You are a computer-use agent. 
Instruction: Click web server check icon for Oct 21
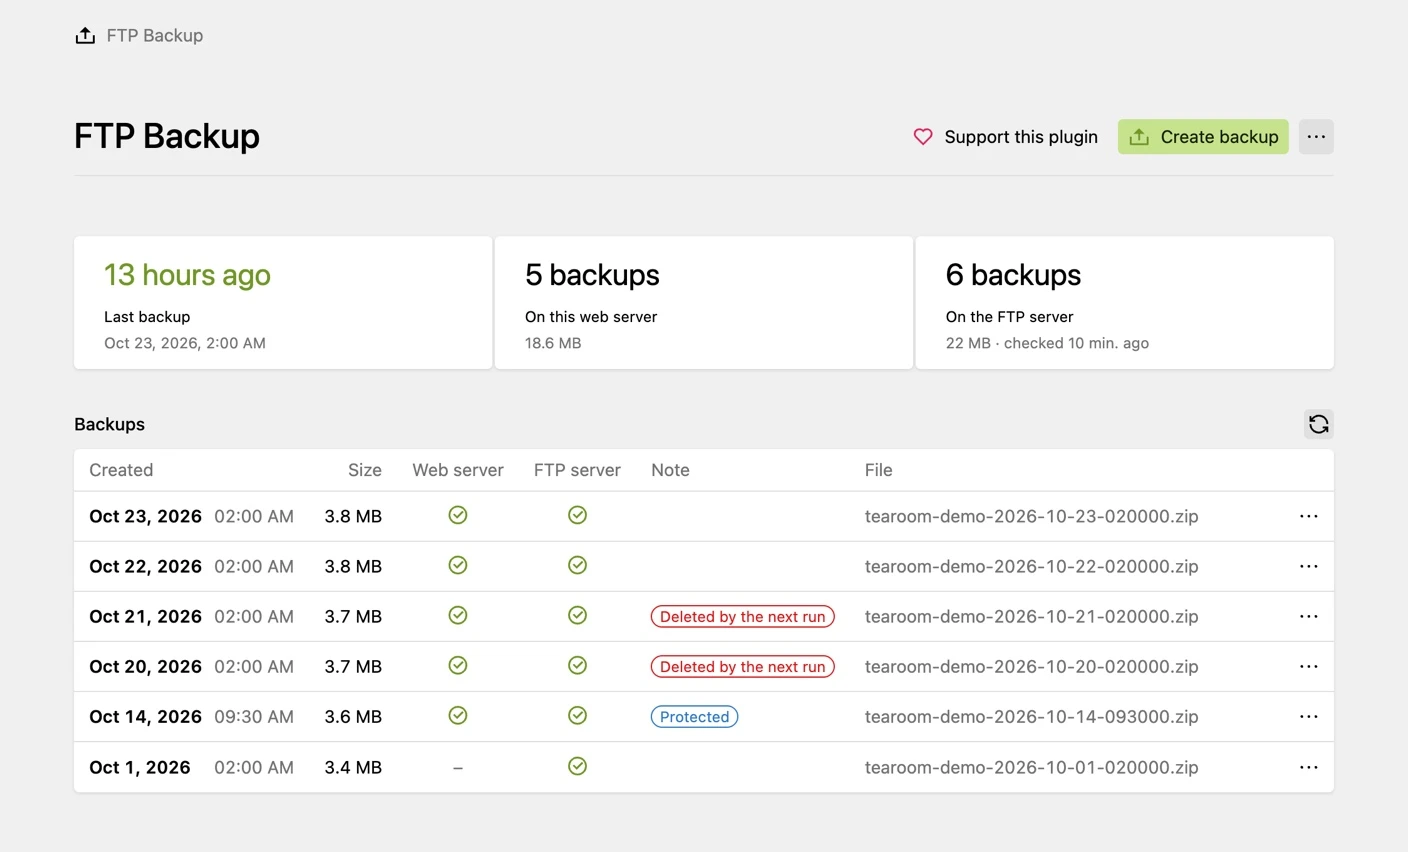tap(458, 615)
